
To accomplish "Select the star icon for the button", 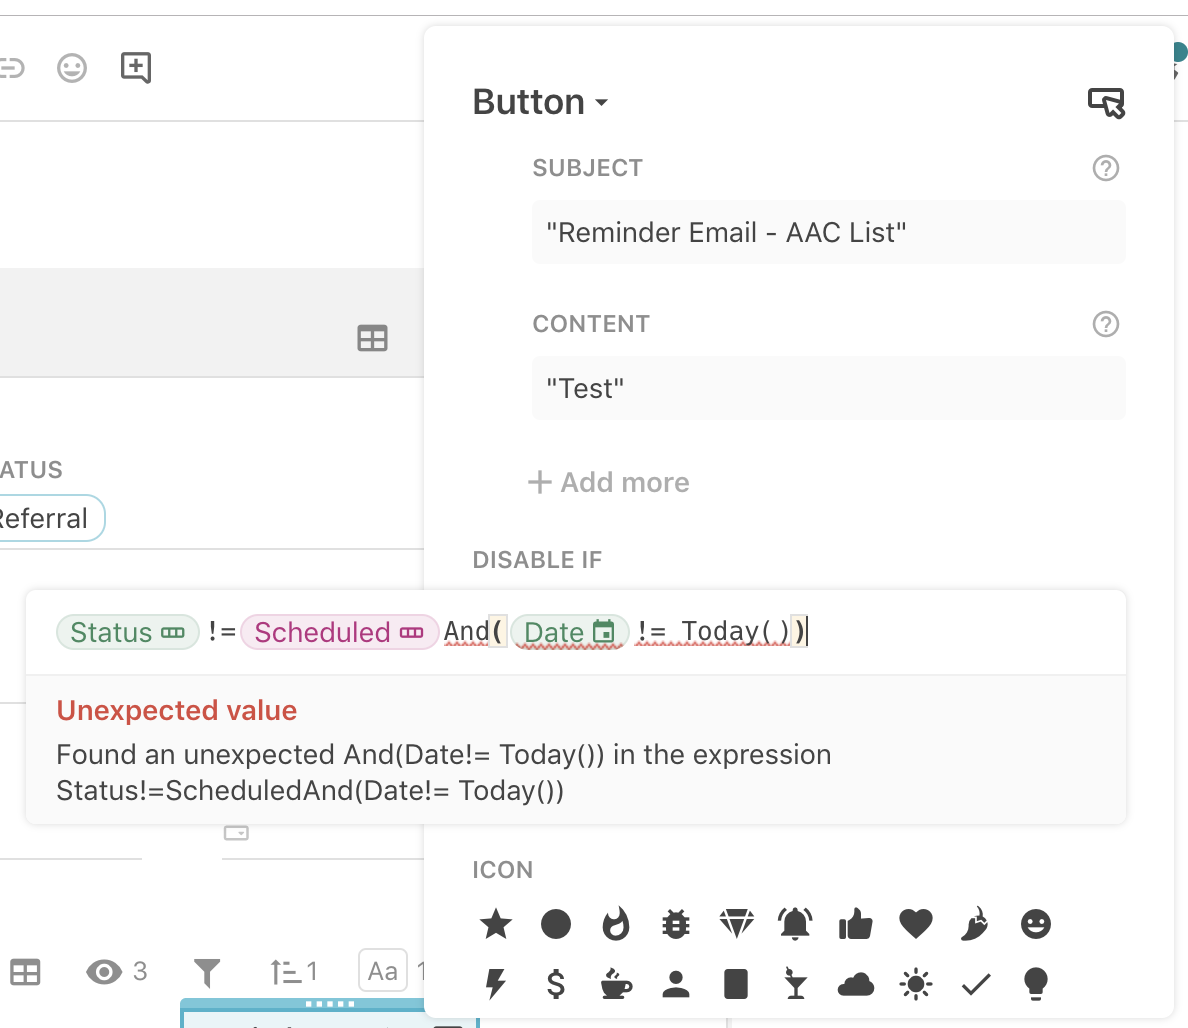I will pos(496,924).
